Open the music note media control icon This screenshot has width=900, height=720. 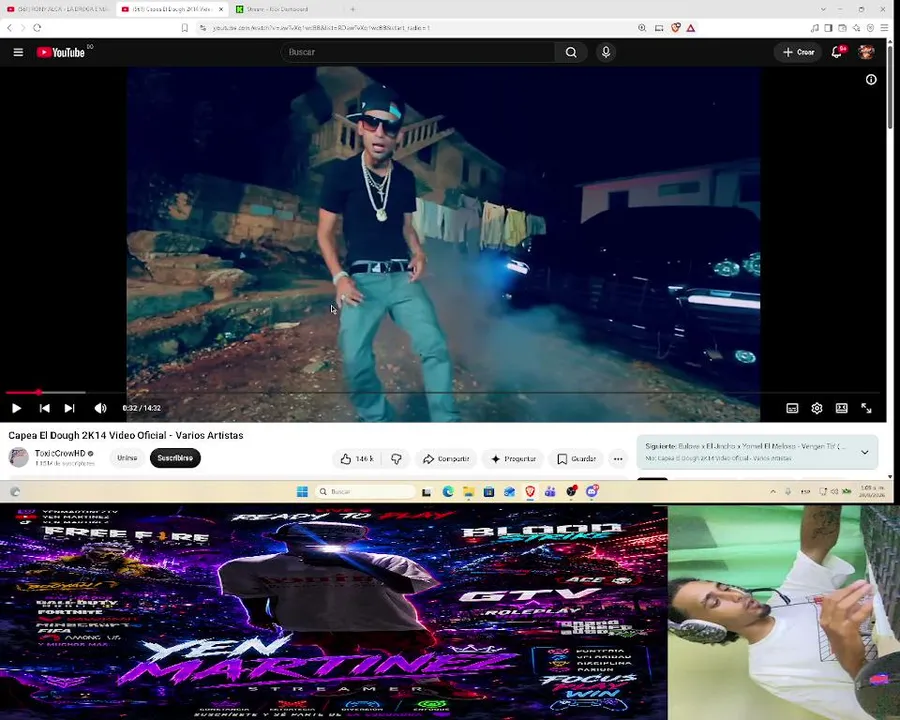(x=814, y=28)
